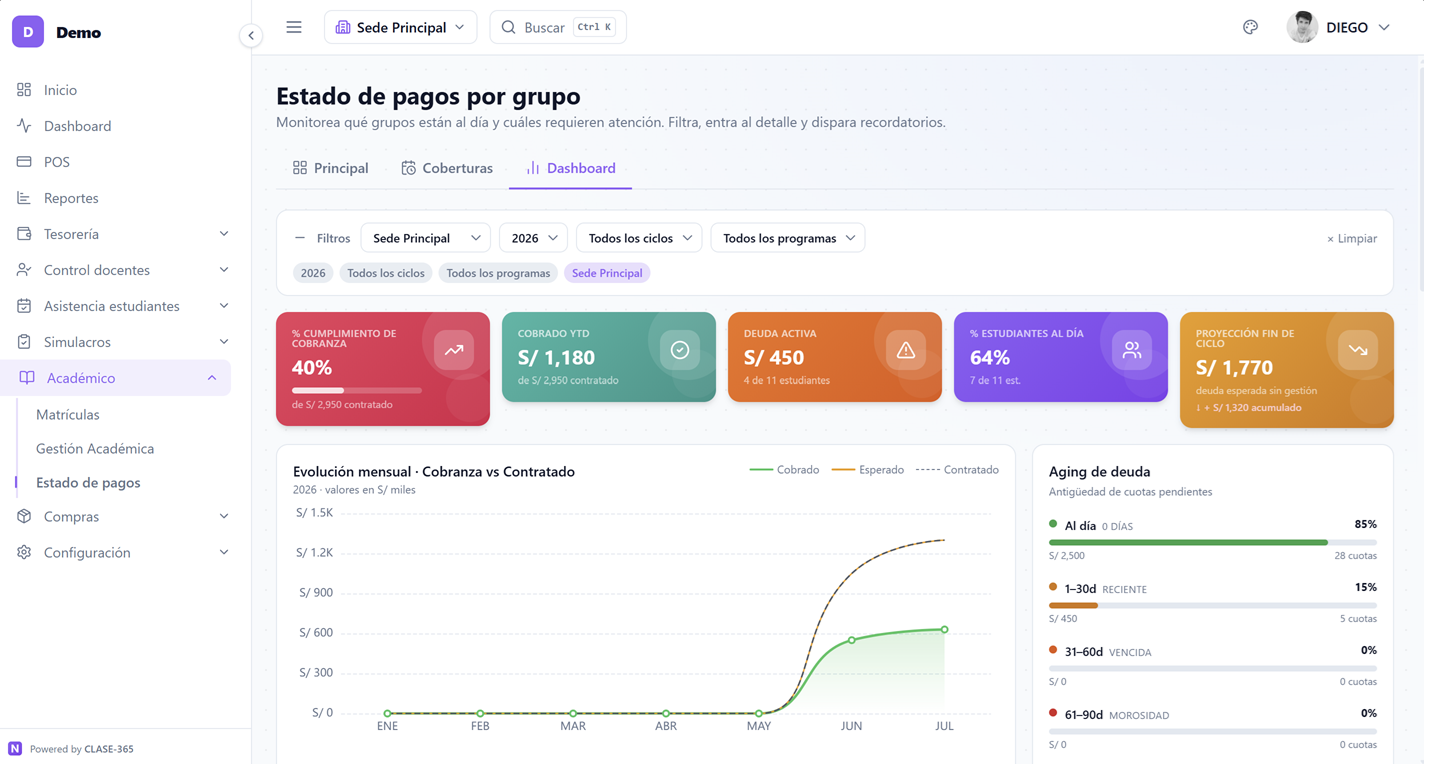Click the Tesorería wallet icon
Screen dimensions: 1430x764
pyautogui.click(x=24, y=234)
